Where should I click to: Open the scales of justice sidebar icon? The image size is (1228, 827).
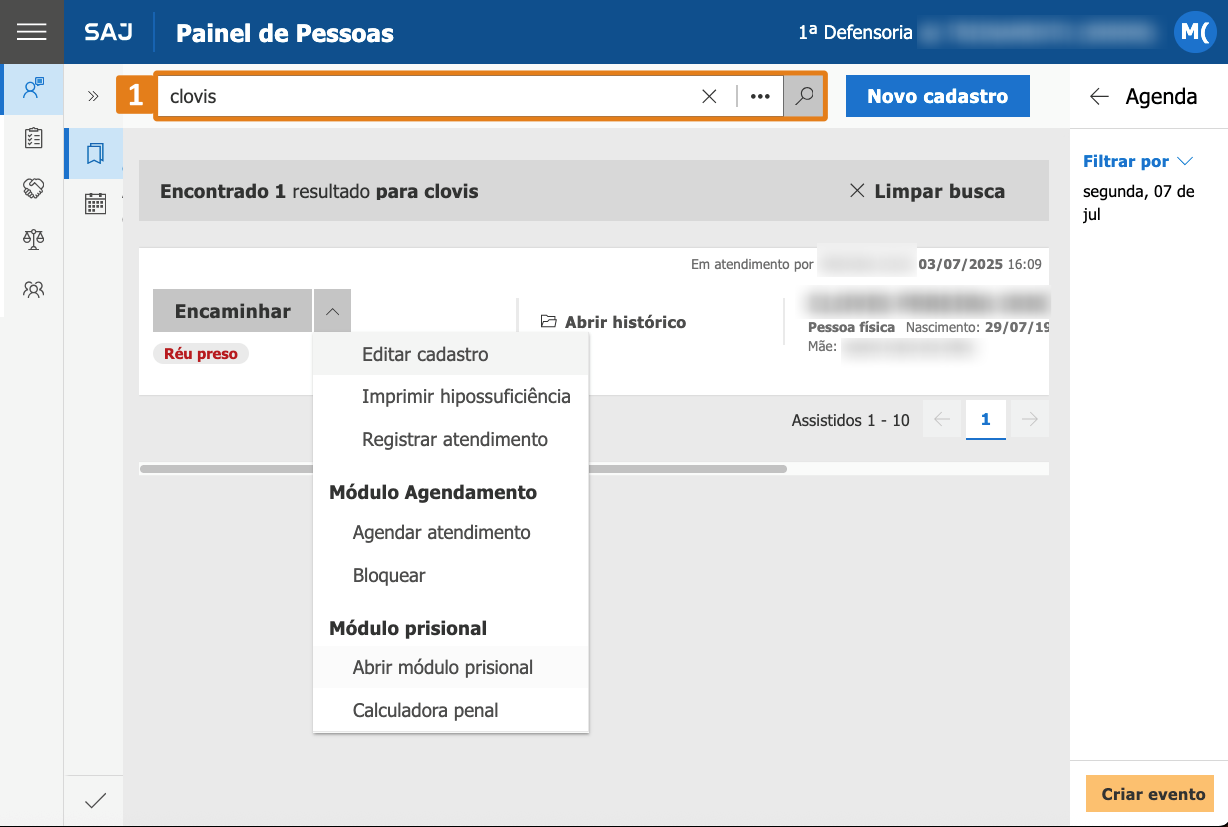(33, 239)
